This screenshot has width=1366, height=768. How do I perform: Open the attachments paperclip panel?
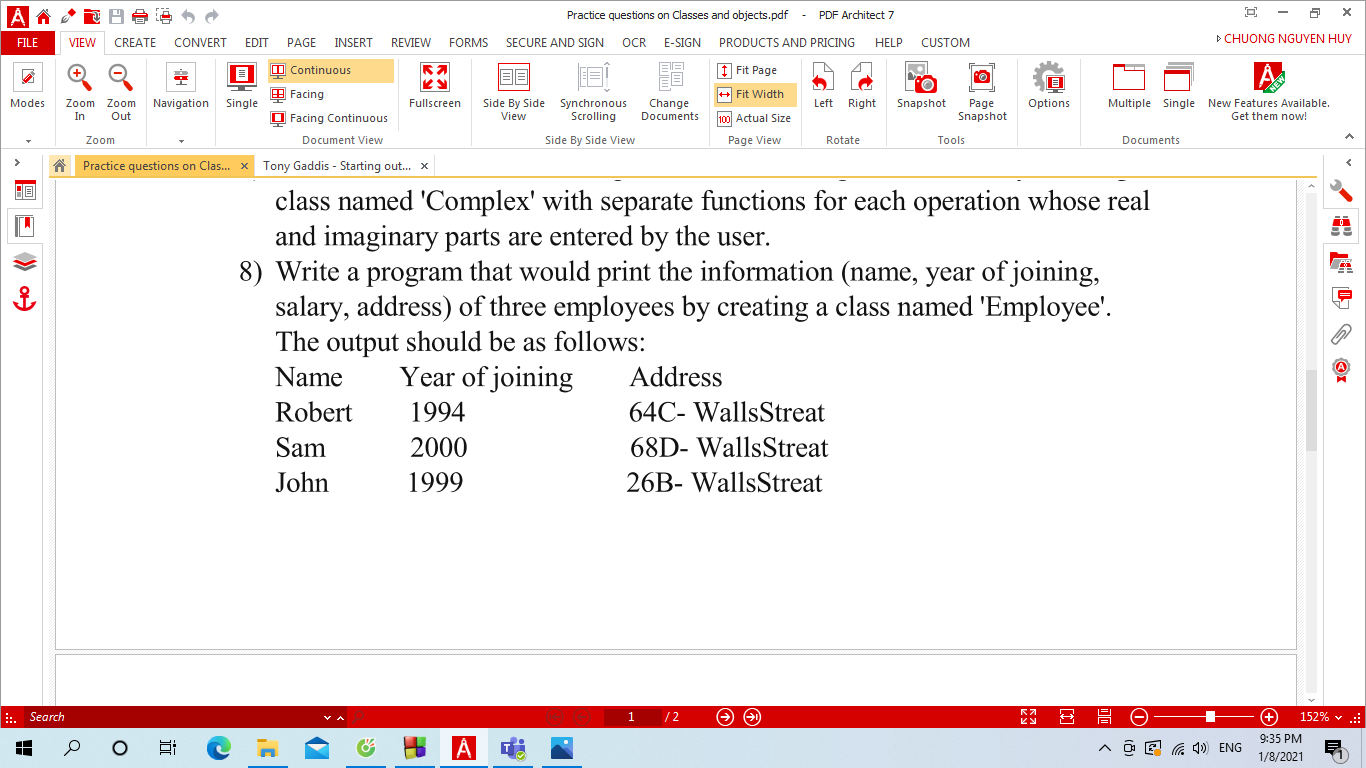point(1341,333)
